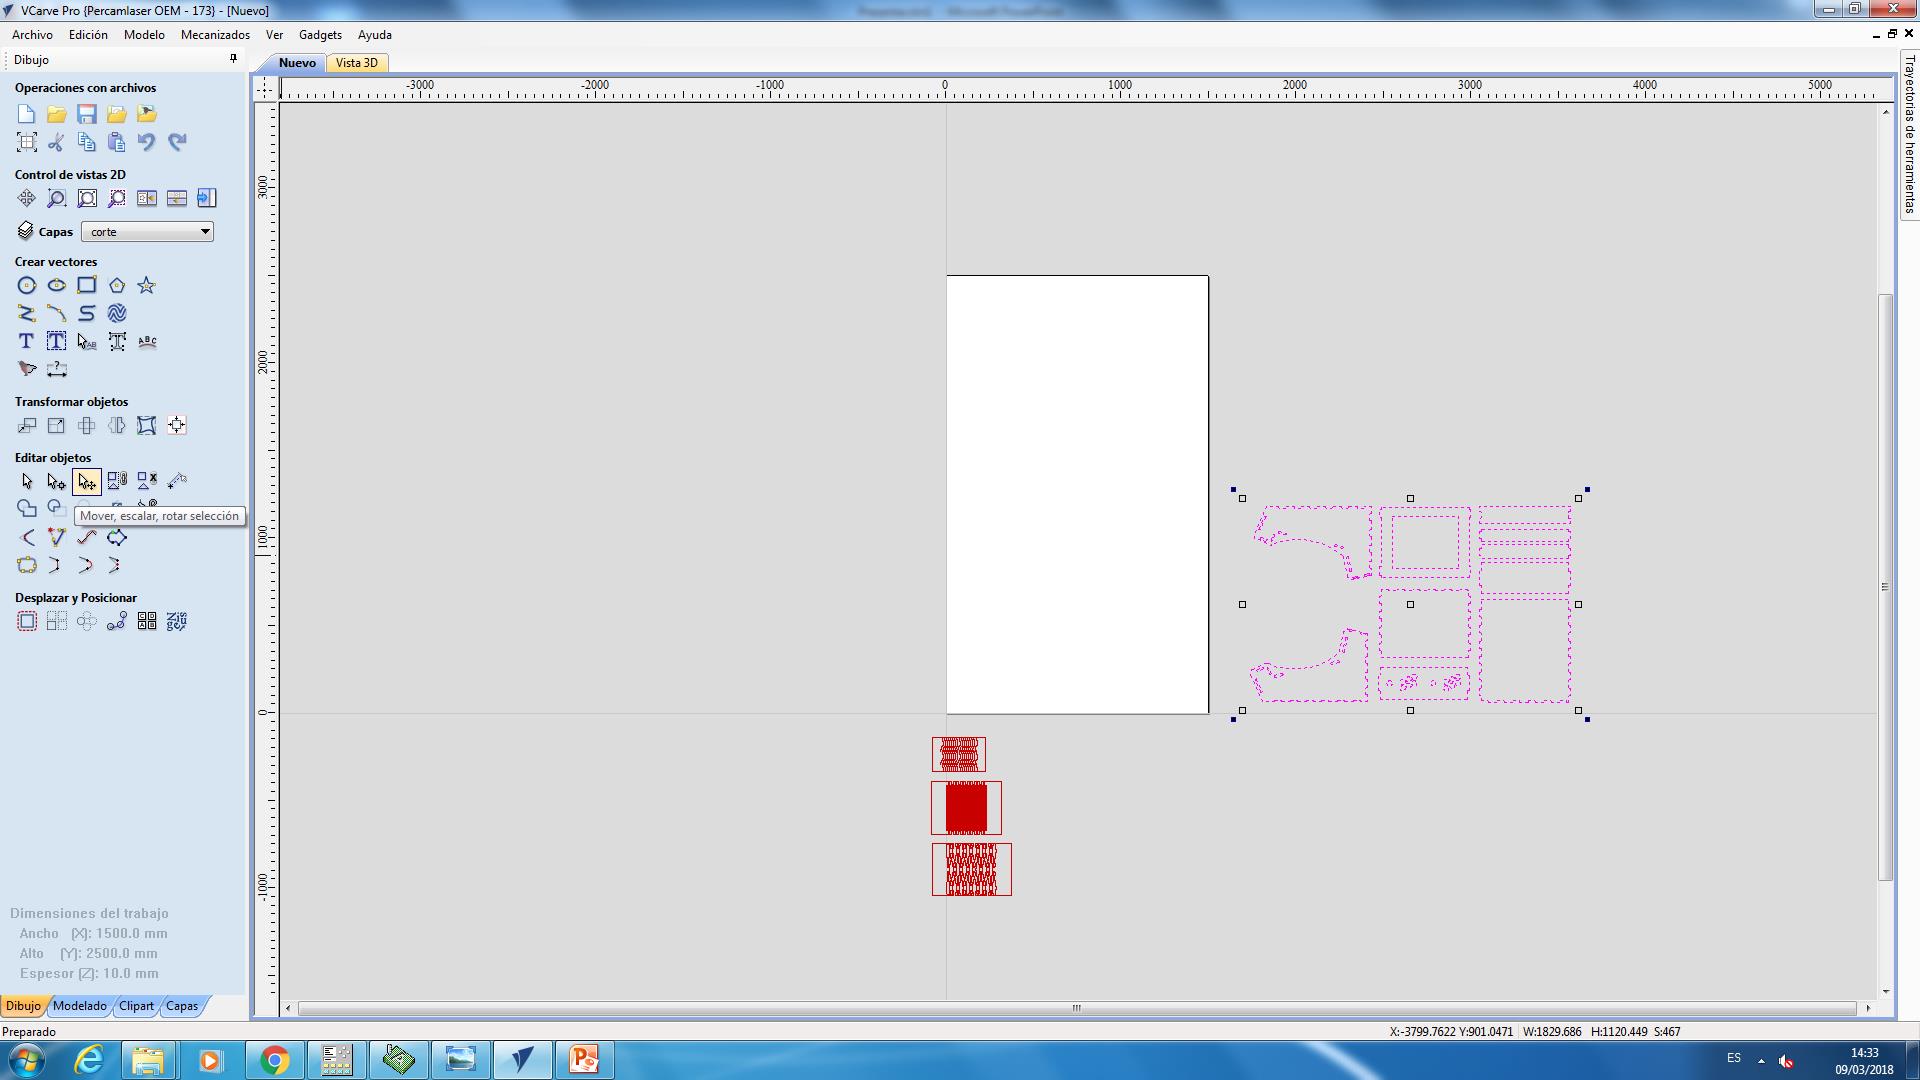Select the Draw Circle tool
This screenshot has width=1920, height=1080.
click(27, 286)
